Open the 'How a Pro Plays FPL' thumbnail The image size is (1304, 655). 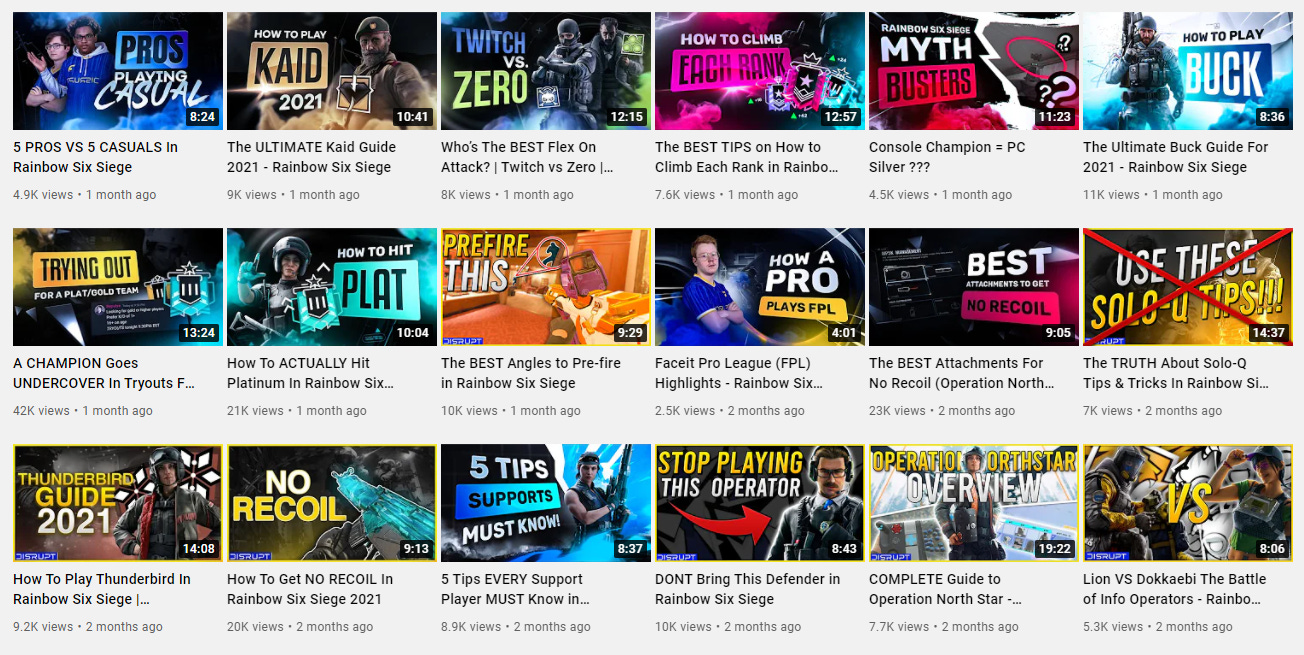pyautogui.click(x=760, y=287)
